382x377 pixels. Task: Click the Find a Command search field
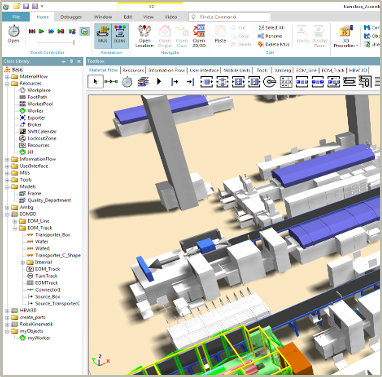tap(229, 17)
